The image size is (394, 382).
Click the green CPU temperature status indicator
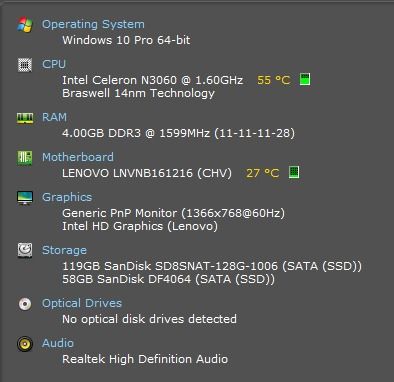[x=305, y=79]
